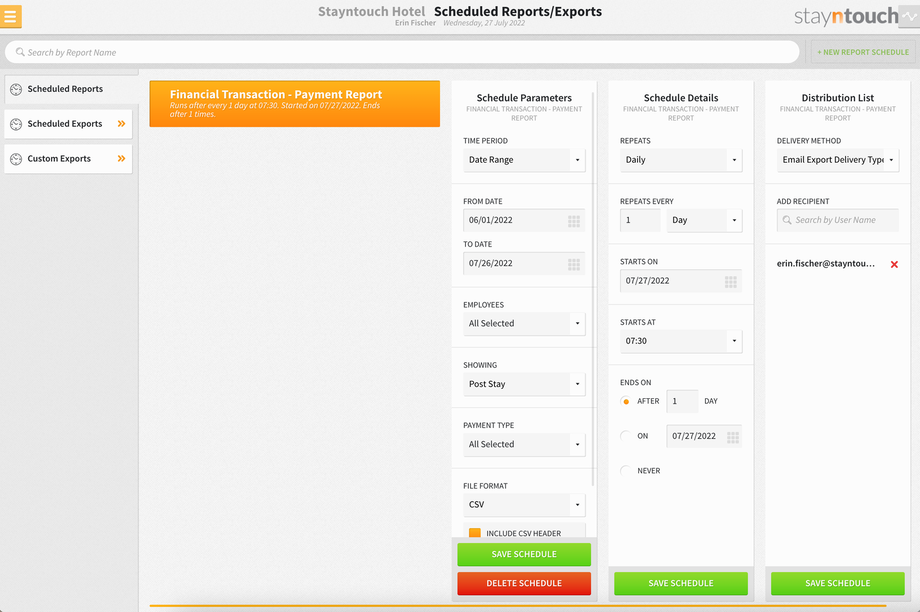Click the user name Erin Fischer
Image resolution: width=920 pixels, height=612 pixels.
pos(415,23)
